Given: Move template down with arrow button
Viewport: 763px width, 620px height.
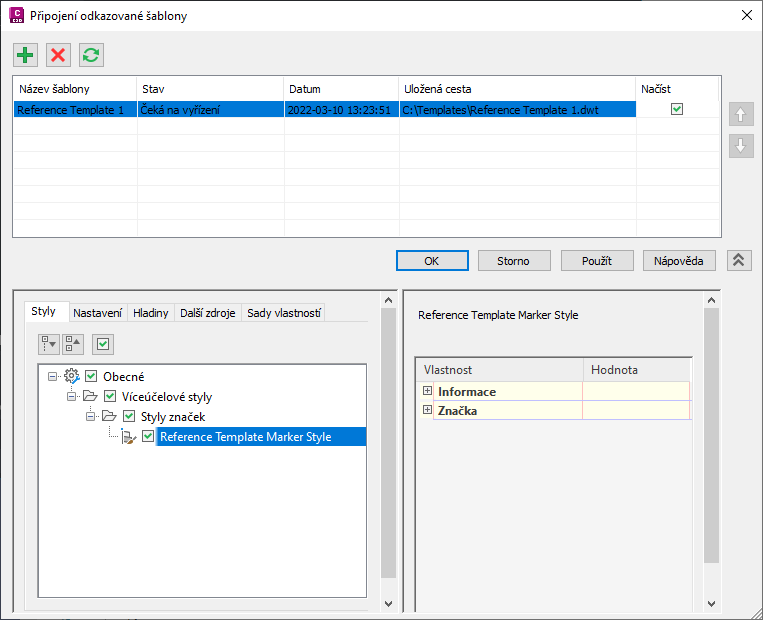Looking at the screenshot, I should pyautogui.click(x=741, y=146).
